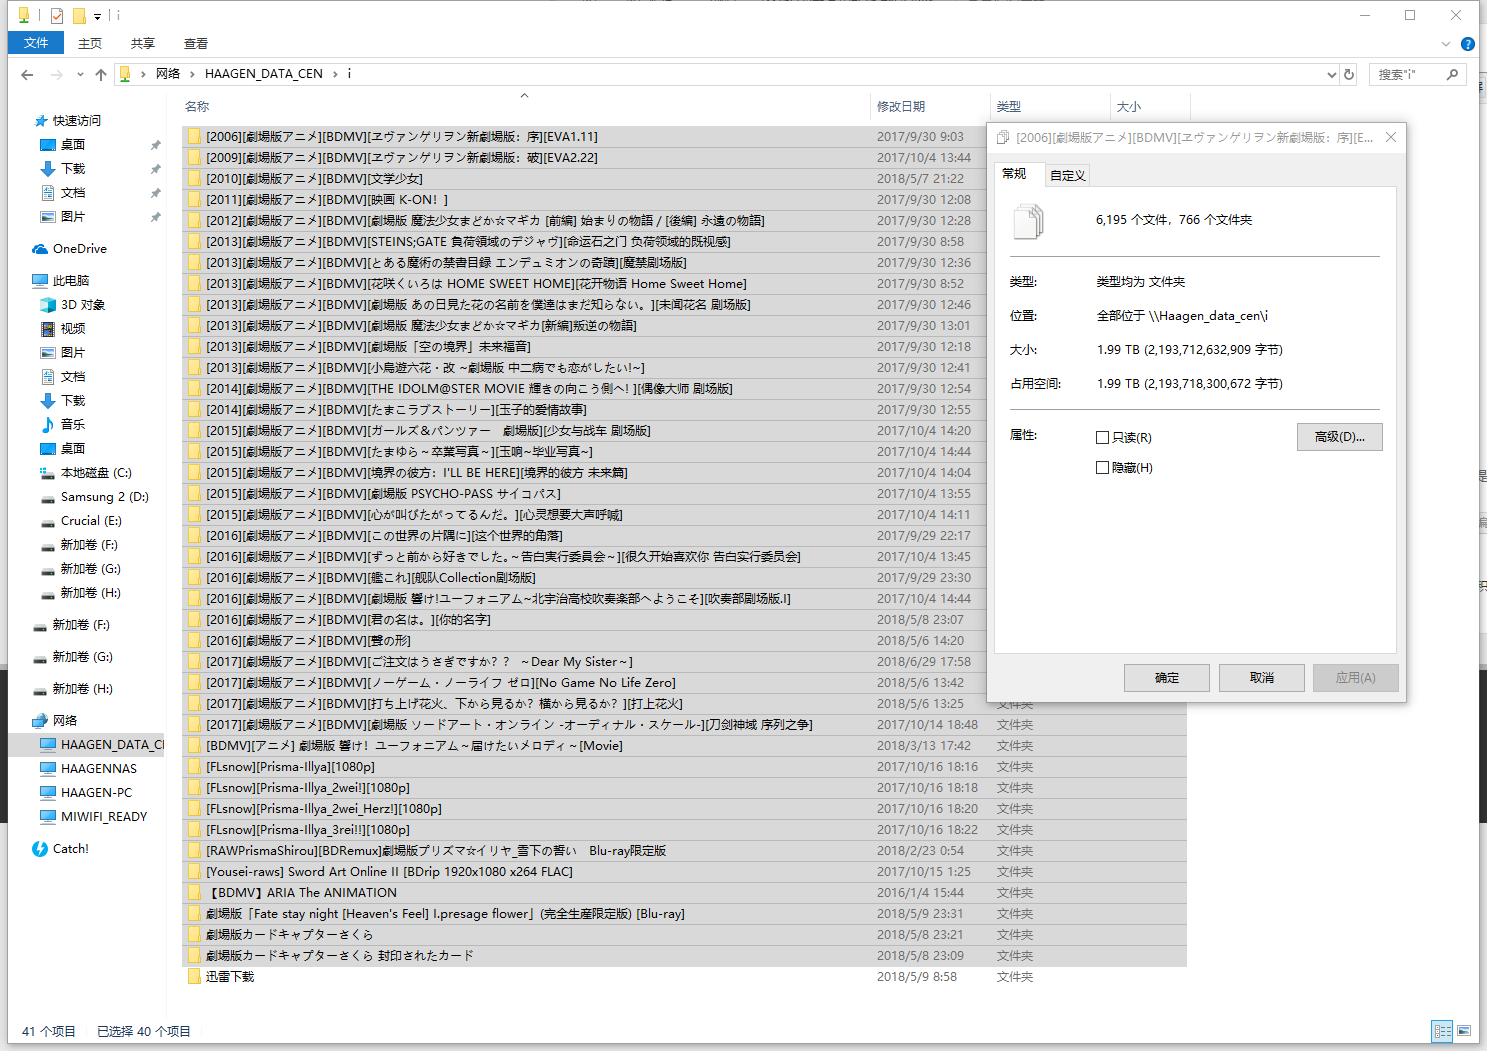Click HAAGEN_DATA_CEN breadcrumb in address bar
The image size is (1487, 1051).
[264, 74]
